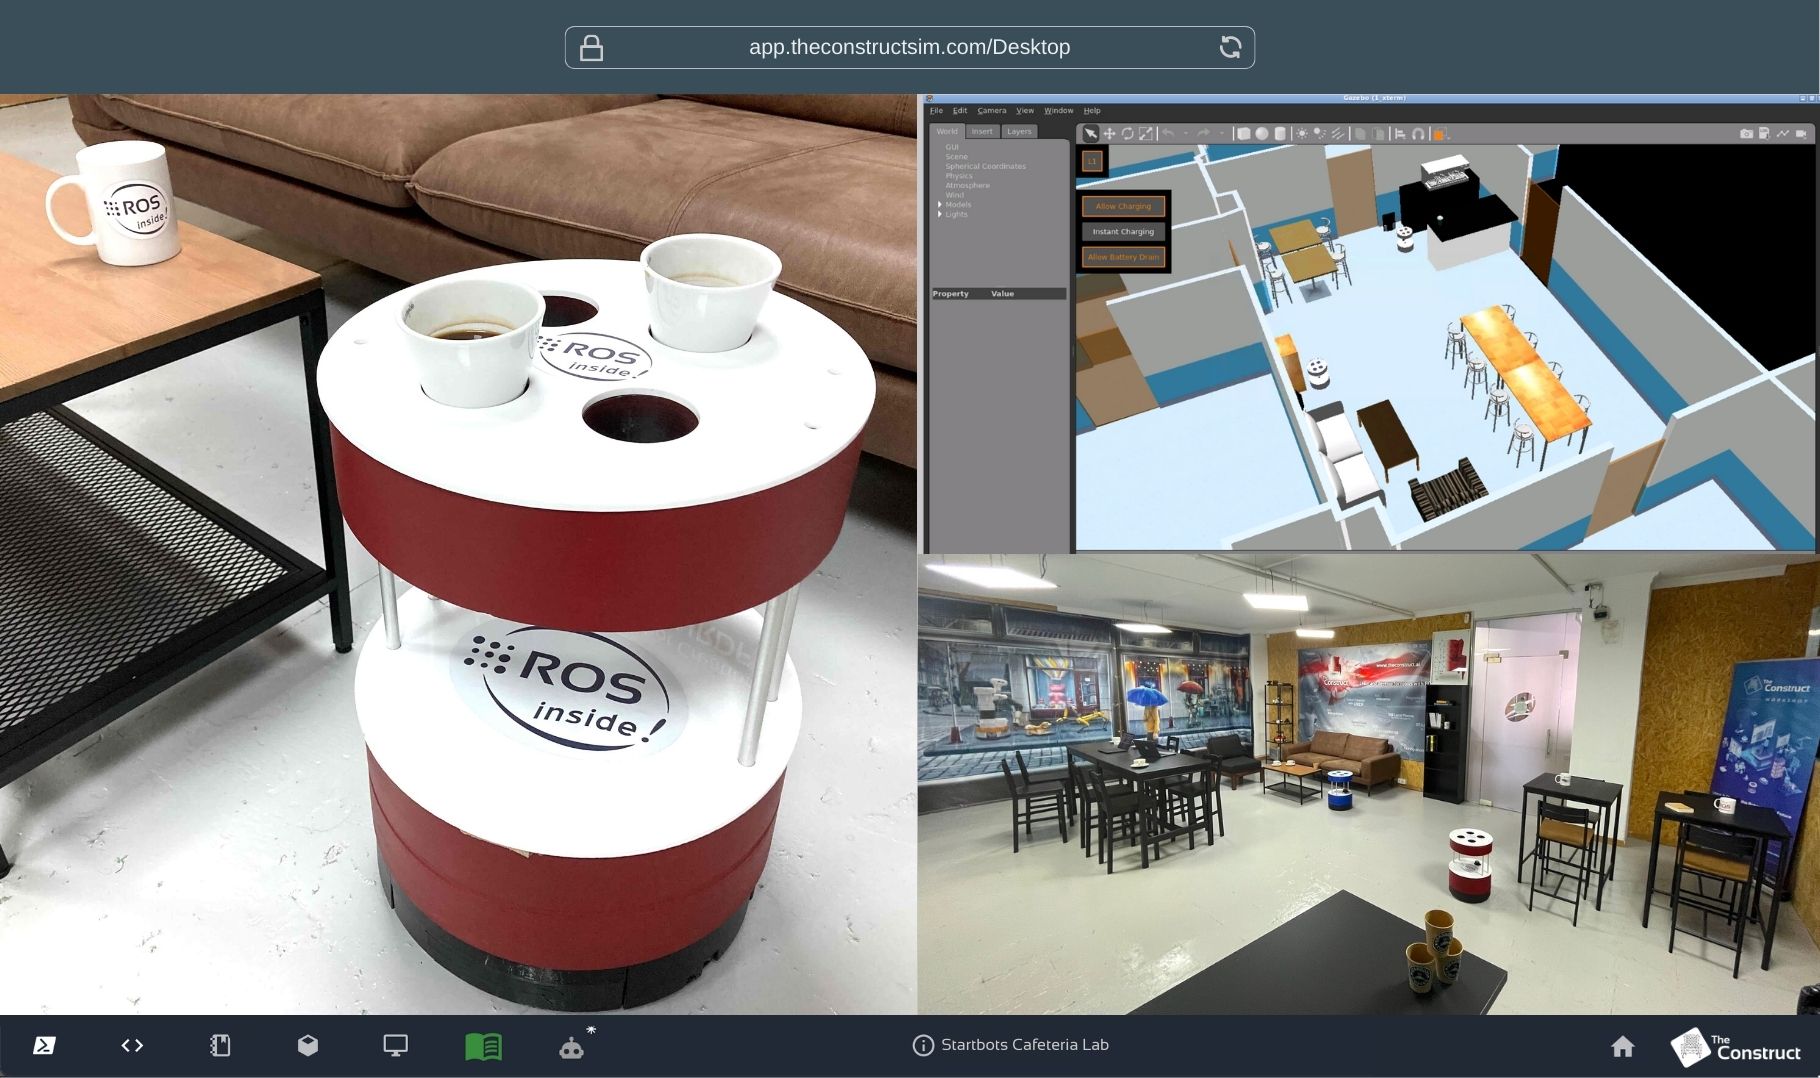This screenshot has height=1078, width=1820.
Task: Click the orange L1 button
Action: (1092, 161)
